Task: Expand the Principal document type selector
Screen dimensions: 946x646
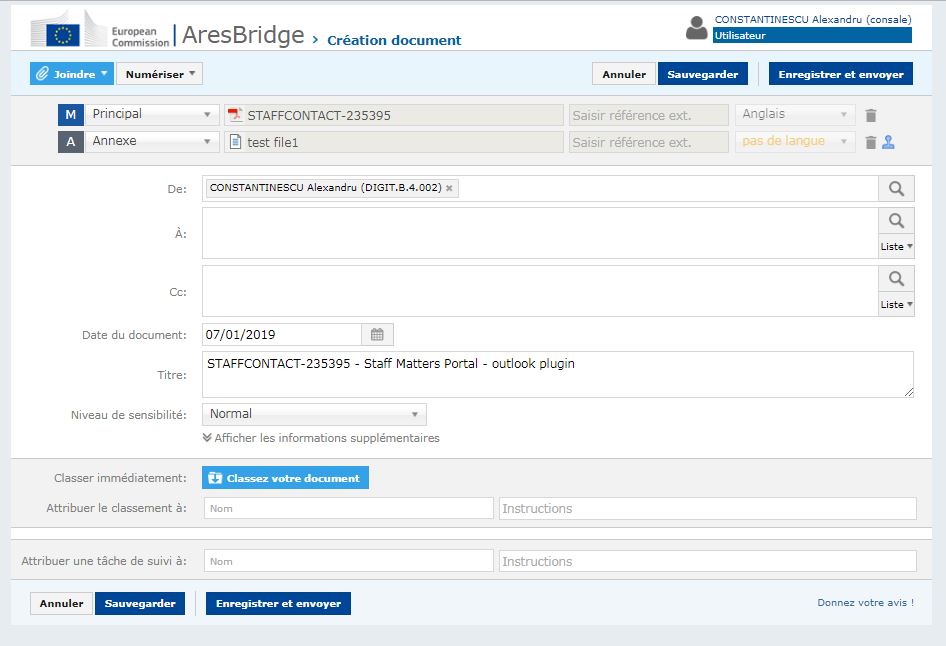Action: pyautogui.click(x=151, y=115)
